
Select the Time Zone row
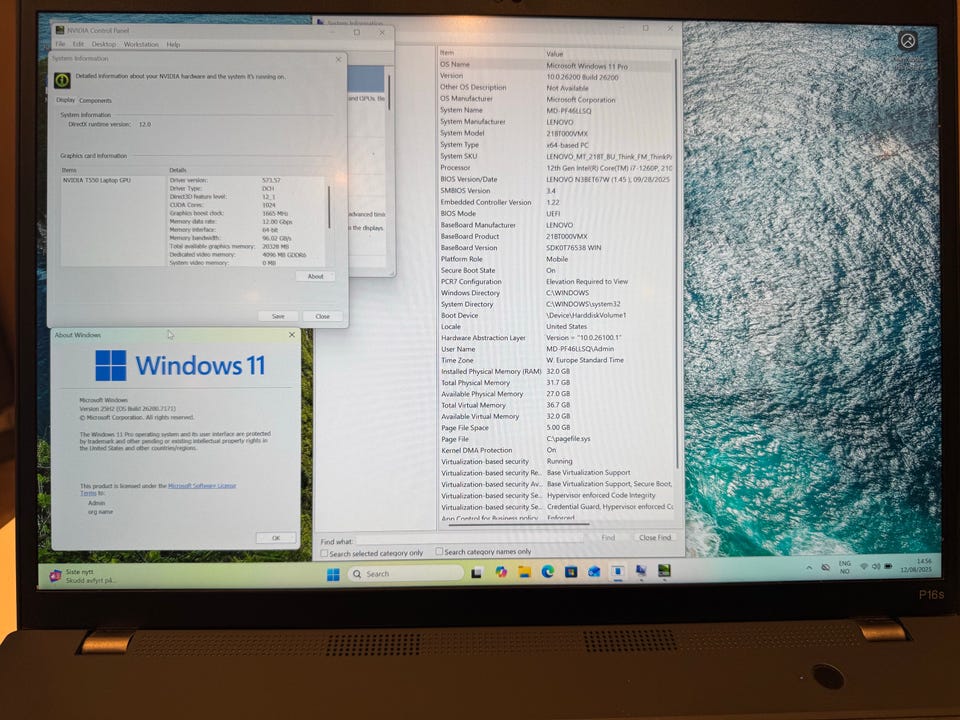(x=556, y=360)
